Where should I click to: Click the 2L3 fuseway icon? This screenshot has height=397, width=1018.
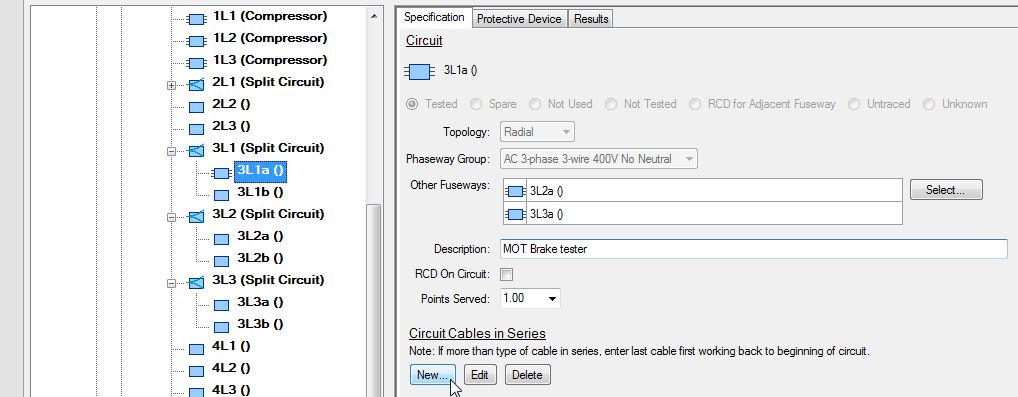[x=196, y=129]
